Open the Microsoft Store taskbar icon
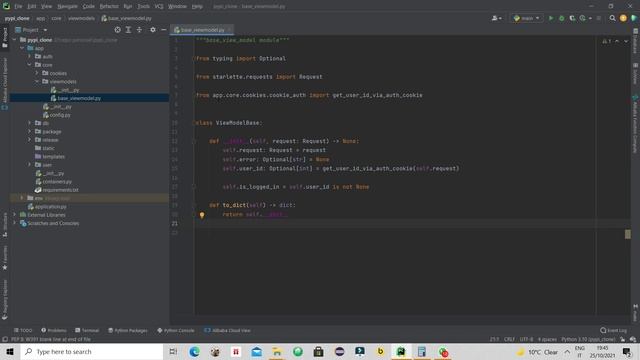The height and width of the screenshot is (360, 640). (318, 351)
